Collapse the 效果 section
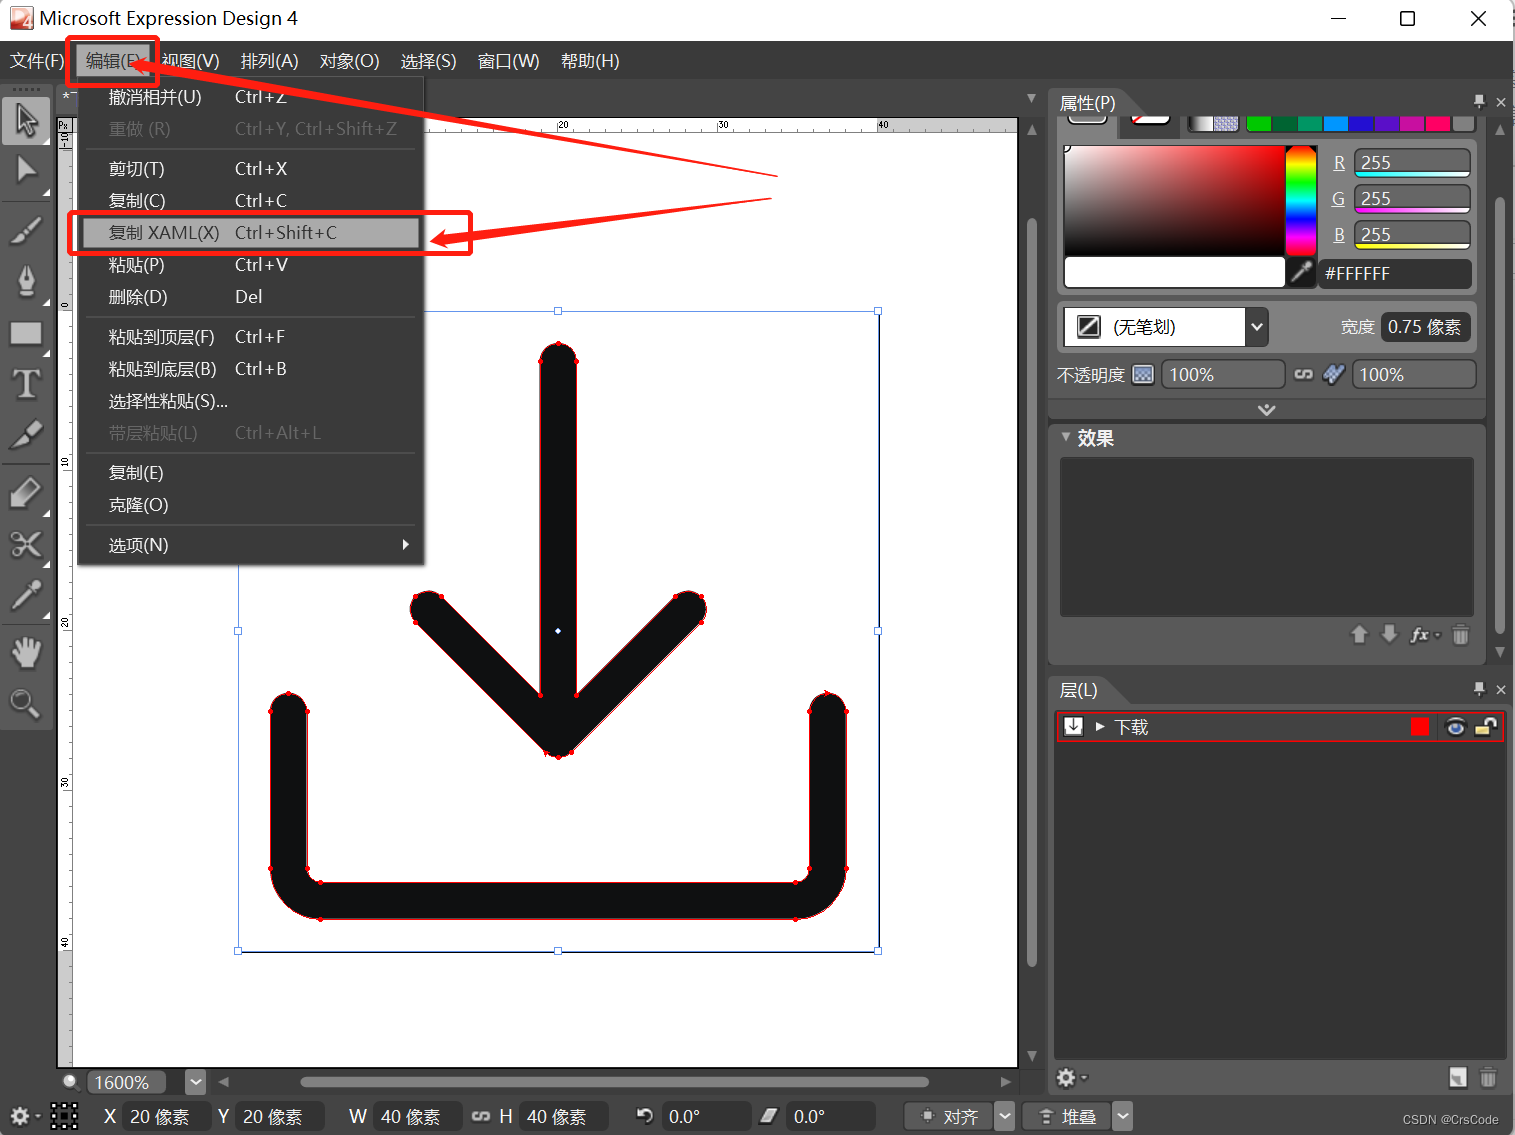 pyautogui.click(x=1066, y=437)
